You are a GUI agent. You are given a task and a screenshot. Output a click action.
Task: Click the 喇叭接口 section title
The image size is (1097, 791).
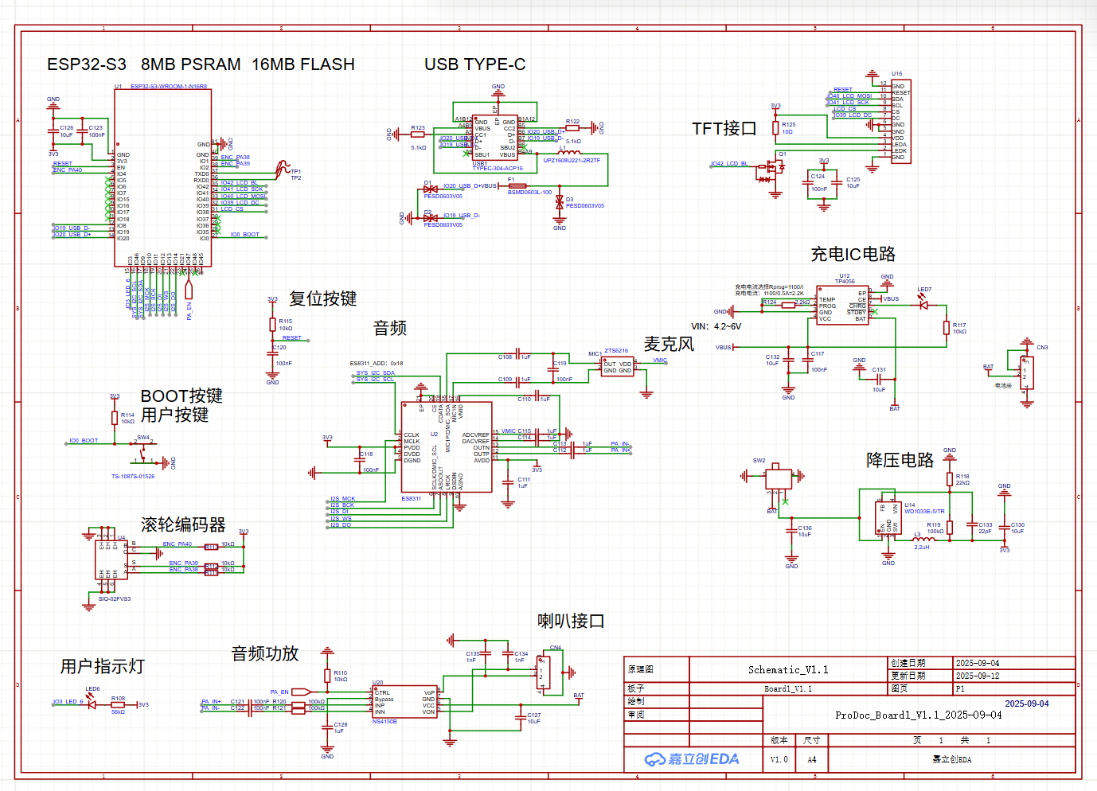tap(571, 621)
